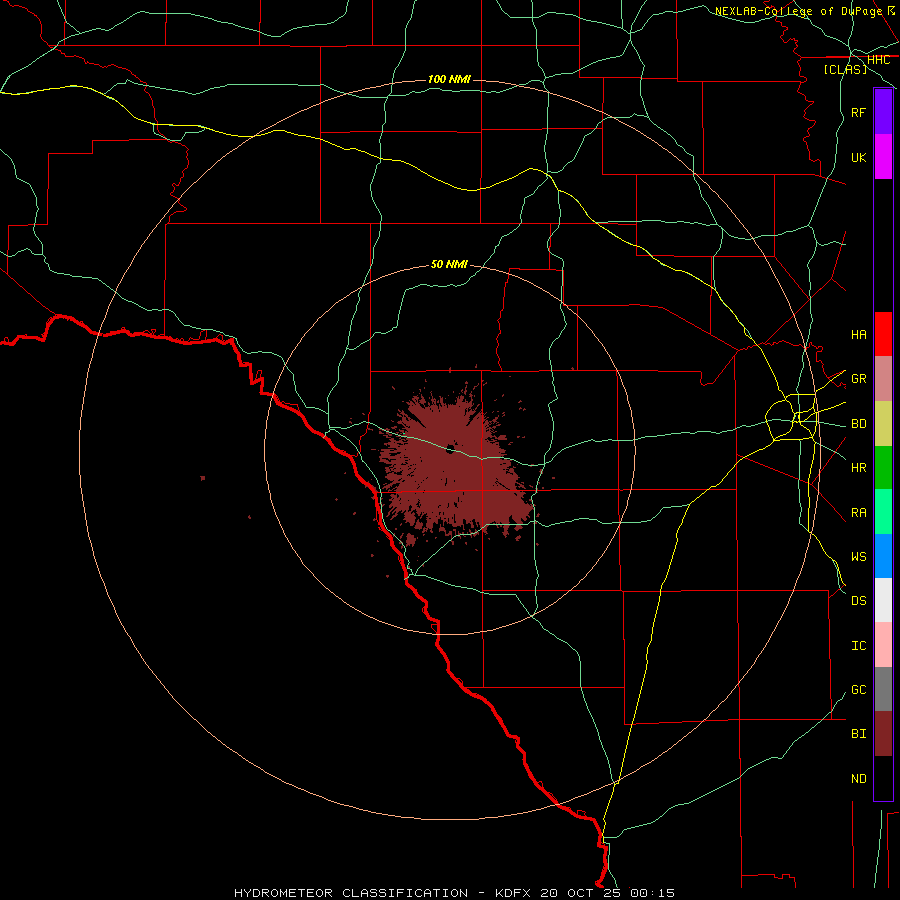Click the 'HR' legend label
This screenshot has height=900, width=900.
[858, 468]
